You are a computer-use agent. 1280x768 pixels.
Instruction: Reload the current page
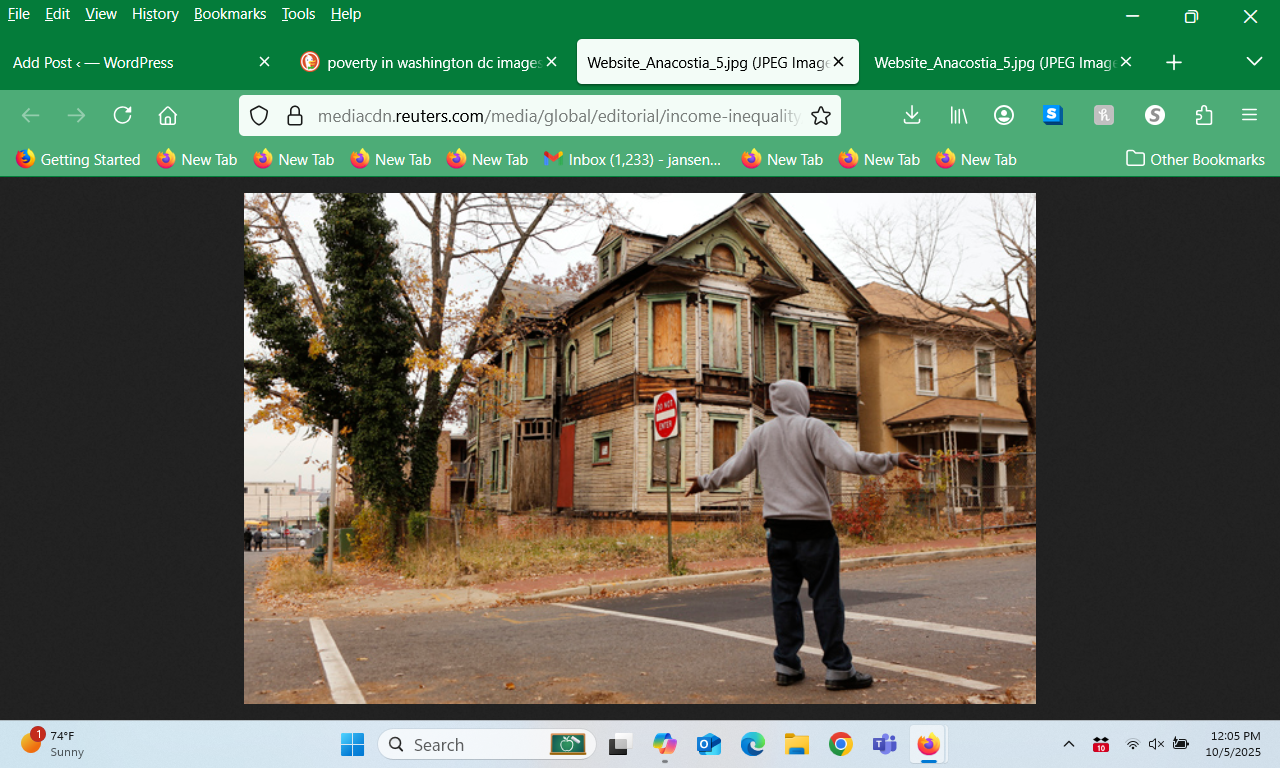coord(123,115)
